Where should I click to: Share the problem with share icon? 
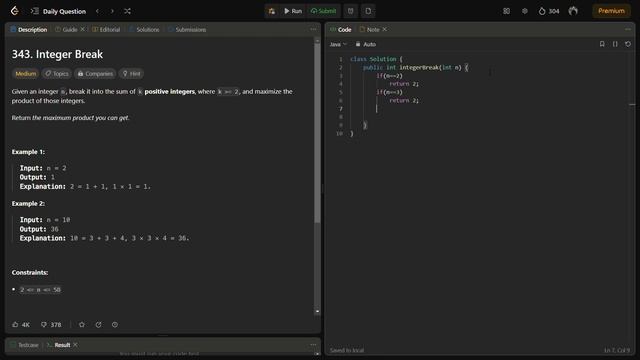(x=98, y=324)
